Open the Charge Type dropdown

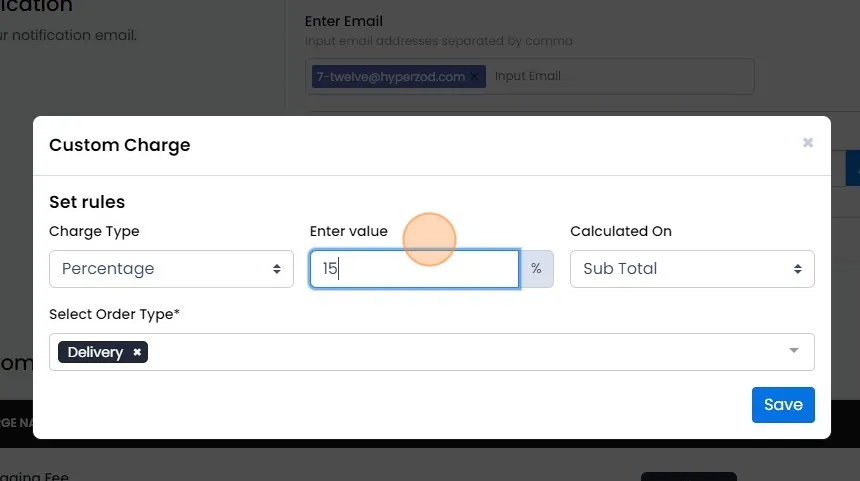click(171, 269)
